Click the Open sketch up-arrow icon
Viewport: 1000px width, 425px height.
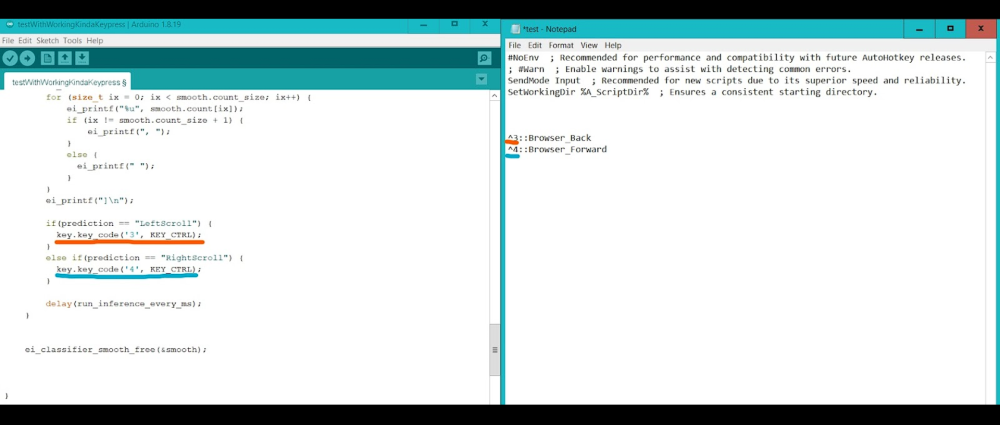[64, 59]
